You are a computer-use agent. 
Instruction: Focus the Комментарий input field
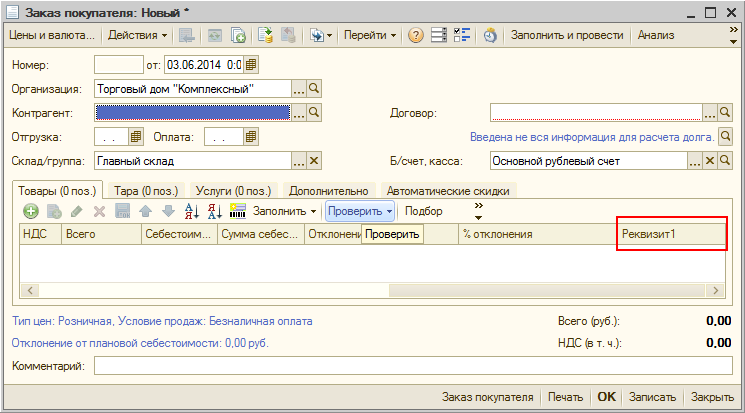413,366
